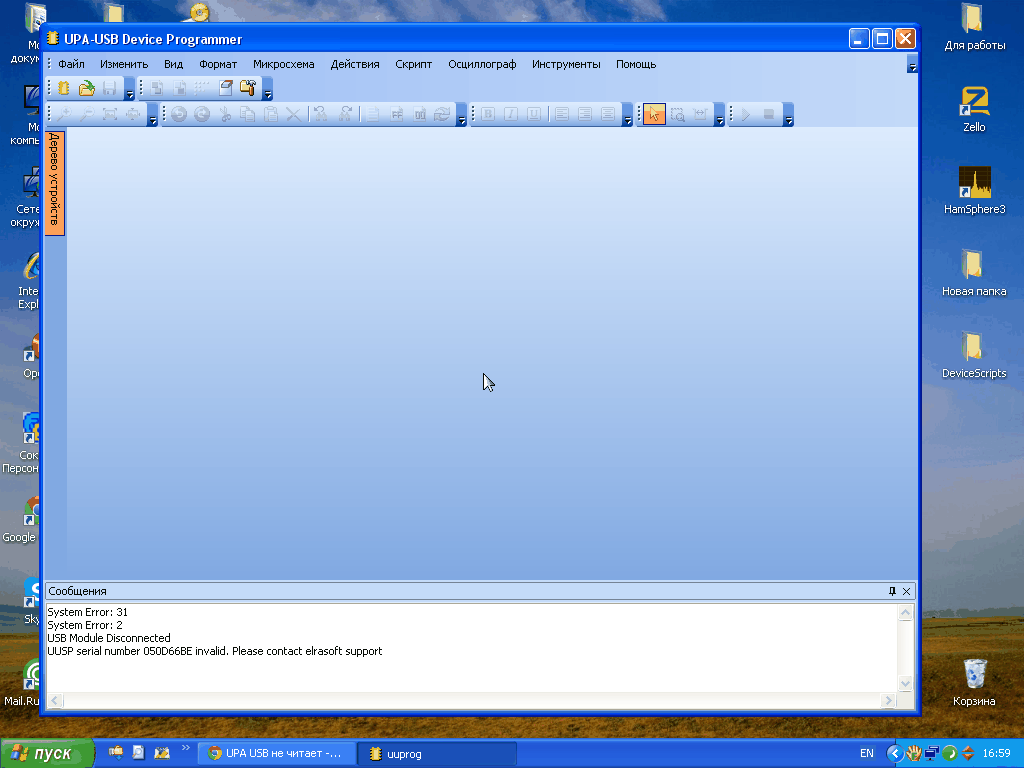Toggle align right button

point(584,114)
